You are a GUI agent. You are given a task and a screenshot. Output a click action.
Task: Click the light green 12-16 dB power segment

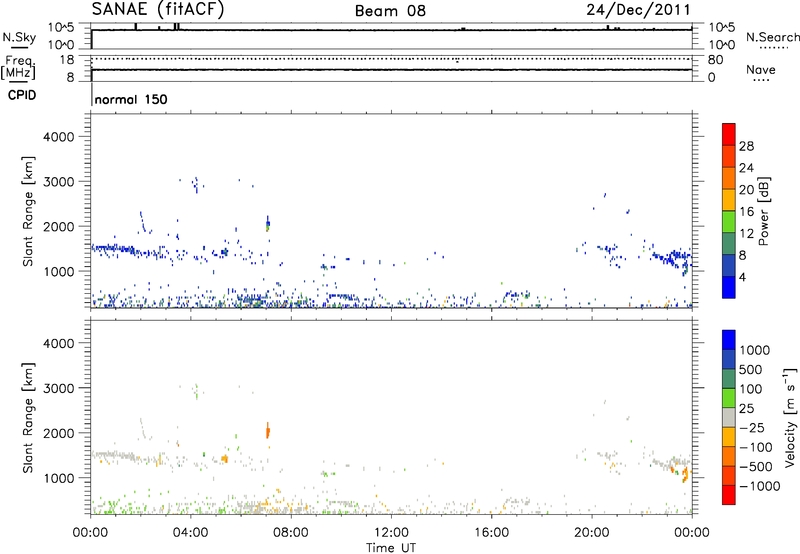pyautogui.click(x=729, y=221)
